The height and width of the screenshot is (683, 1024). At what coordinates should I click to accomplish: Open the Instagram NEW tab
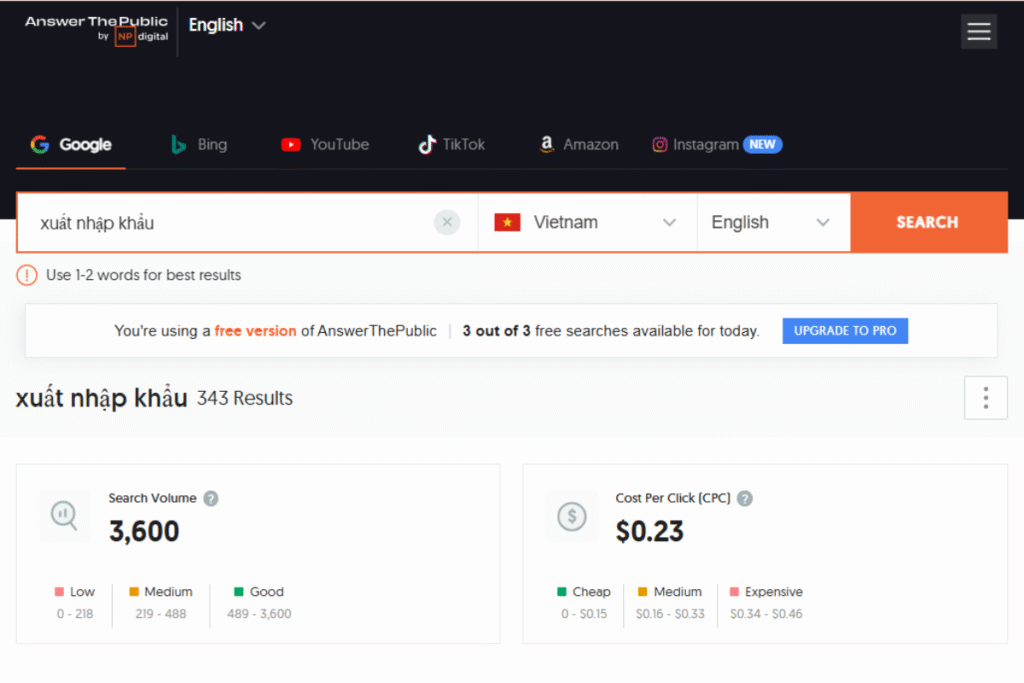click(x=716, y=144)
